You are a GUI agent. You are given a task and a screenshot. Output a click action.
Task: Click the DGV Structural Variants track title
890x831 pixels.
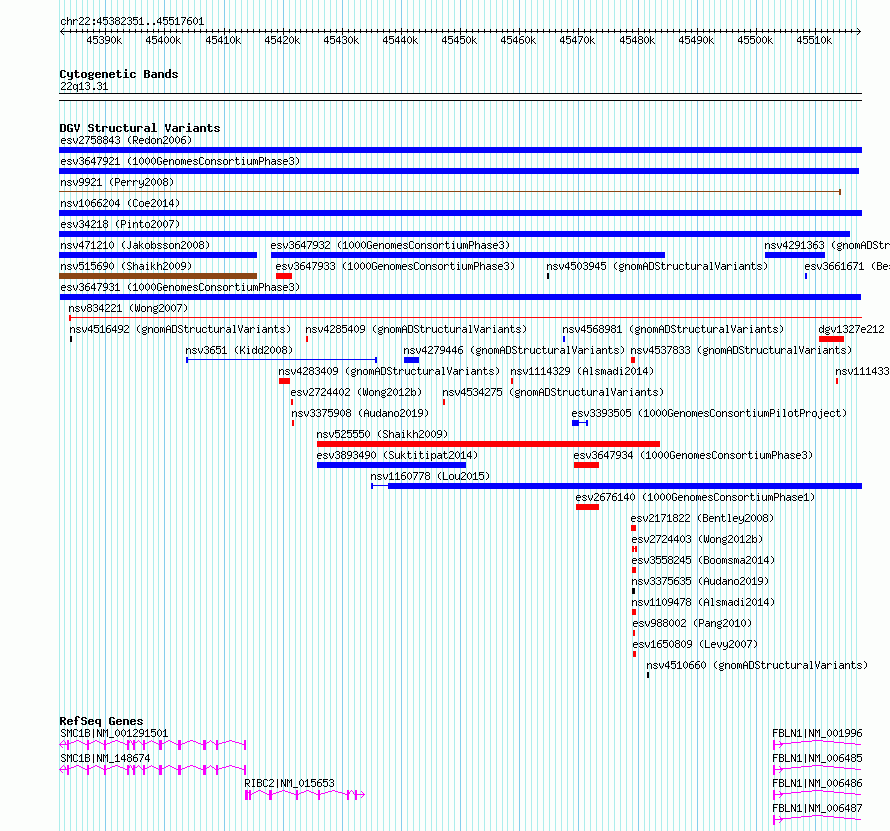pos(140,128)
